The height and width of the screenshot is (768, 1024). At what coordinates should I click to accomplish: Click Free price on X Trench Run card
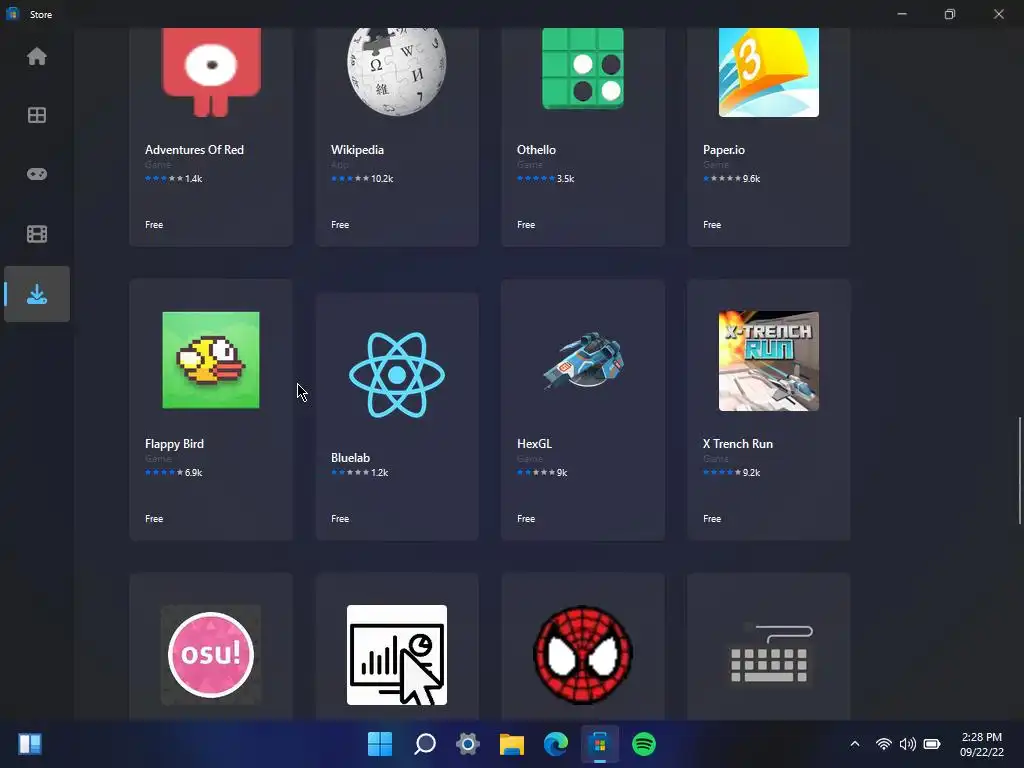coord(712,519)
